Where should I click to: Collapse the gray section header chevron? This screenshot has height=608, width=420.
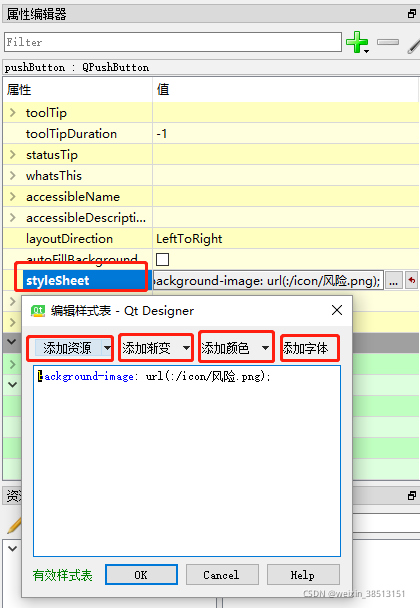[12, 342]
